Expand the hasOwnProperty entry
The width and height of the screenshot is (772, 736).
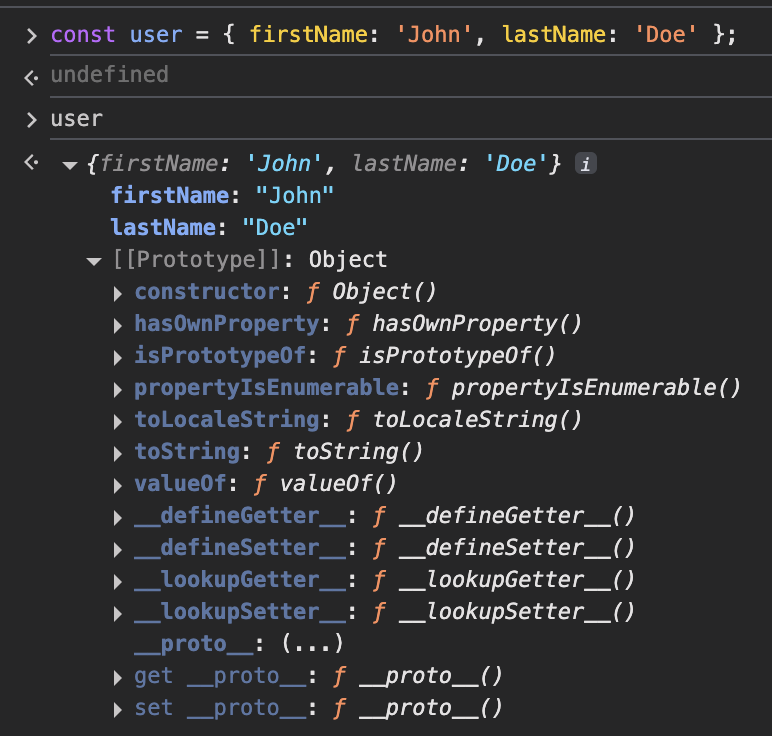point(117,325)
